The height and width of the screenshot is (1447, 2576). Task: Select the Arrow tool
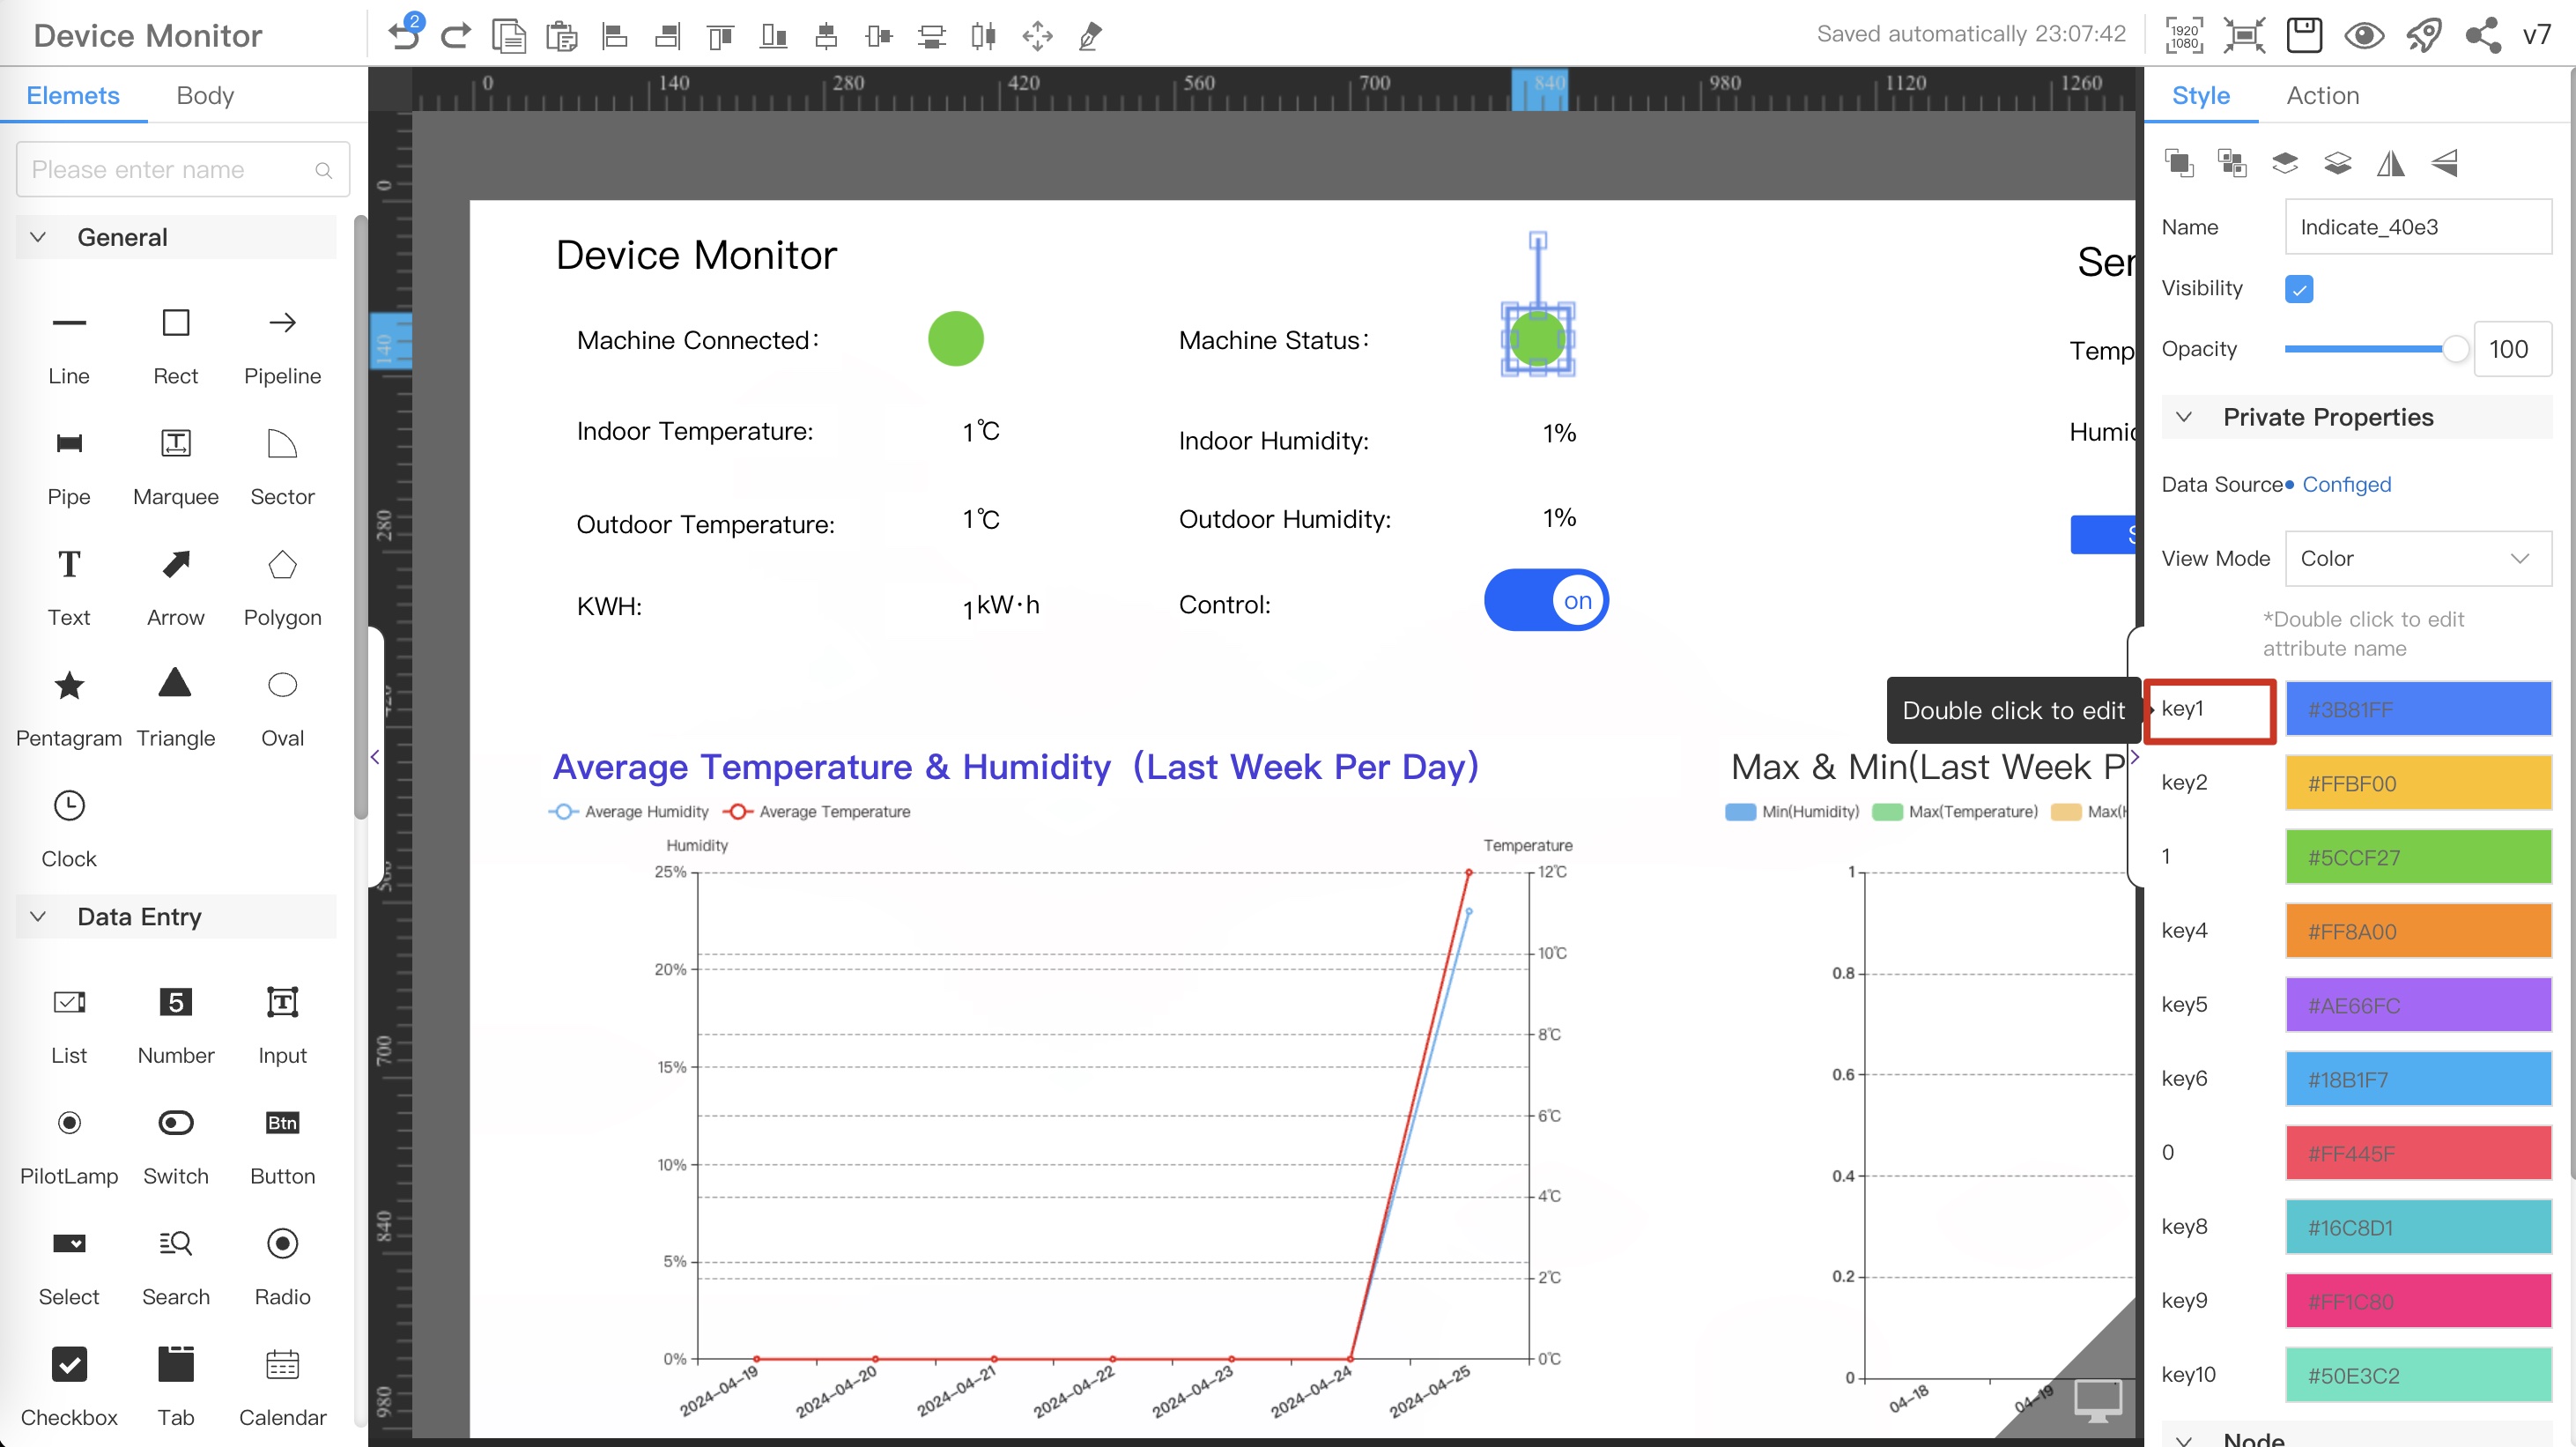[175, 564]
